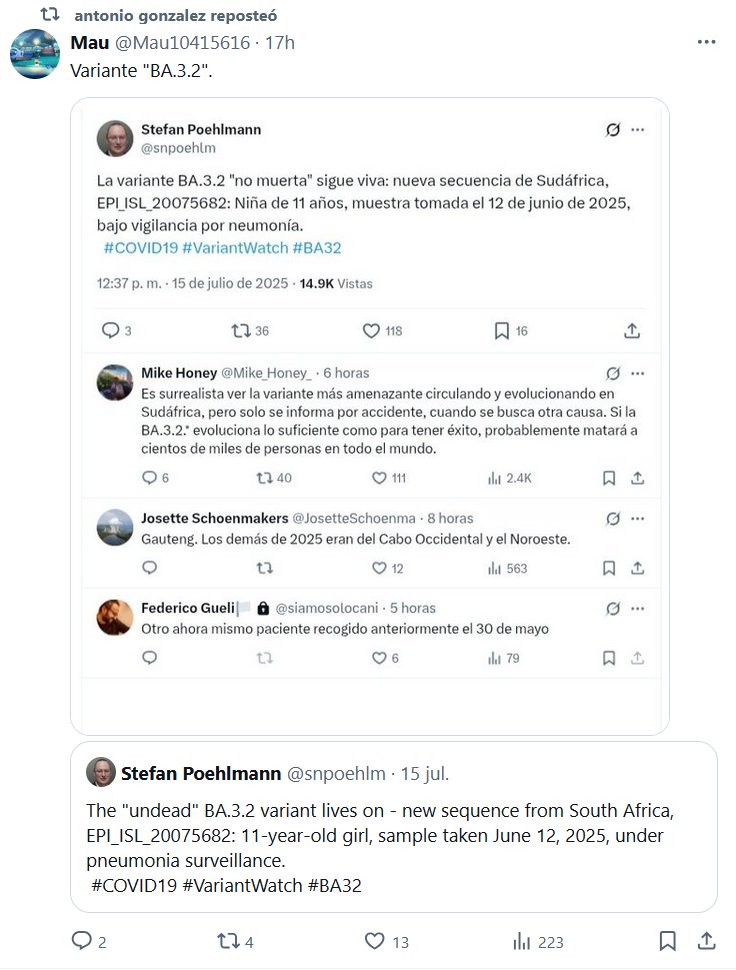Click the three dots on Mike Honey's reply
This screenshot has height=970, width=736.
(638, 373)
